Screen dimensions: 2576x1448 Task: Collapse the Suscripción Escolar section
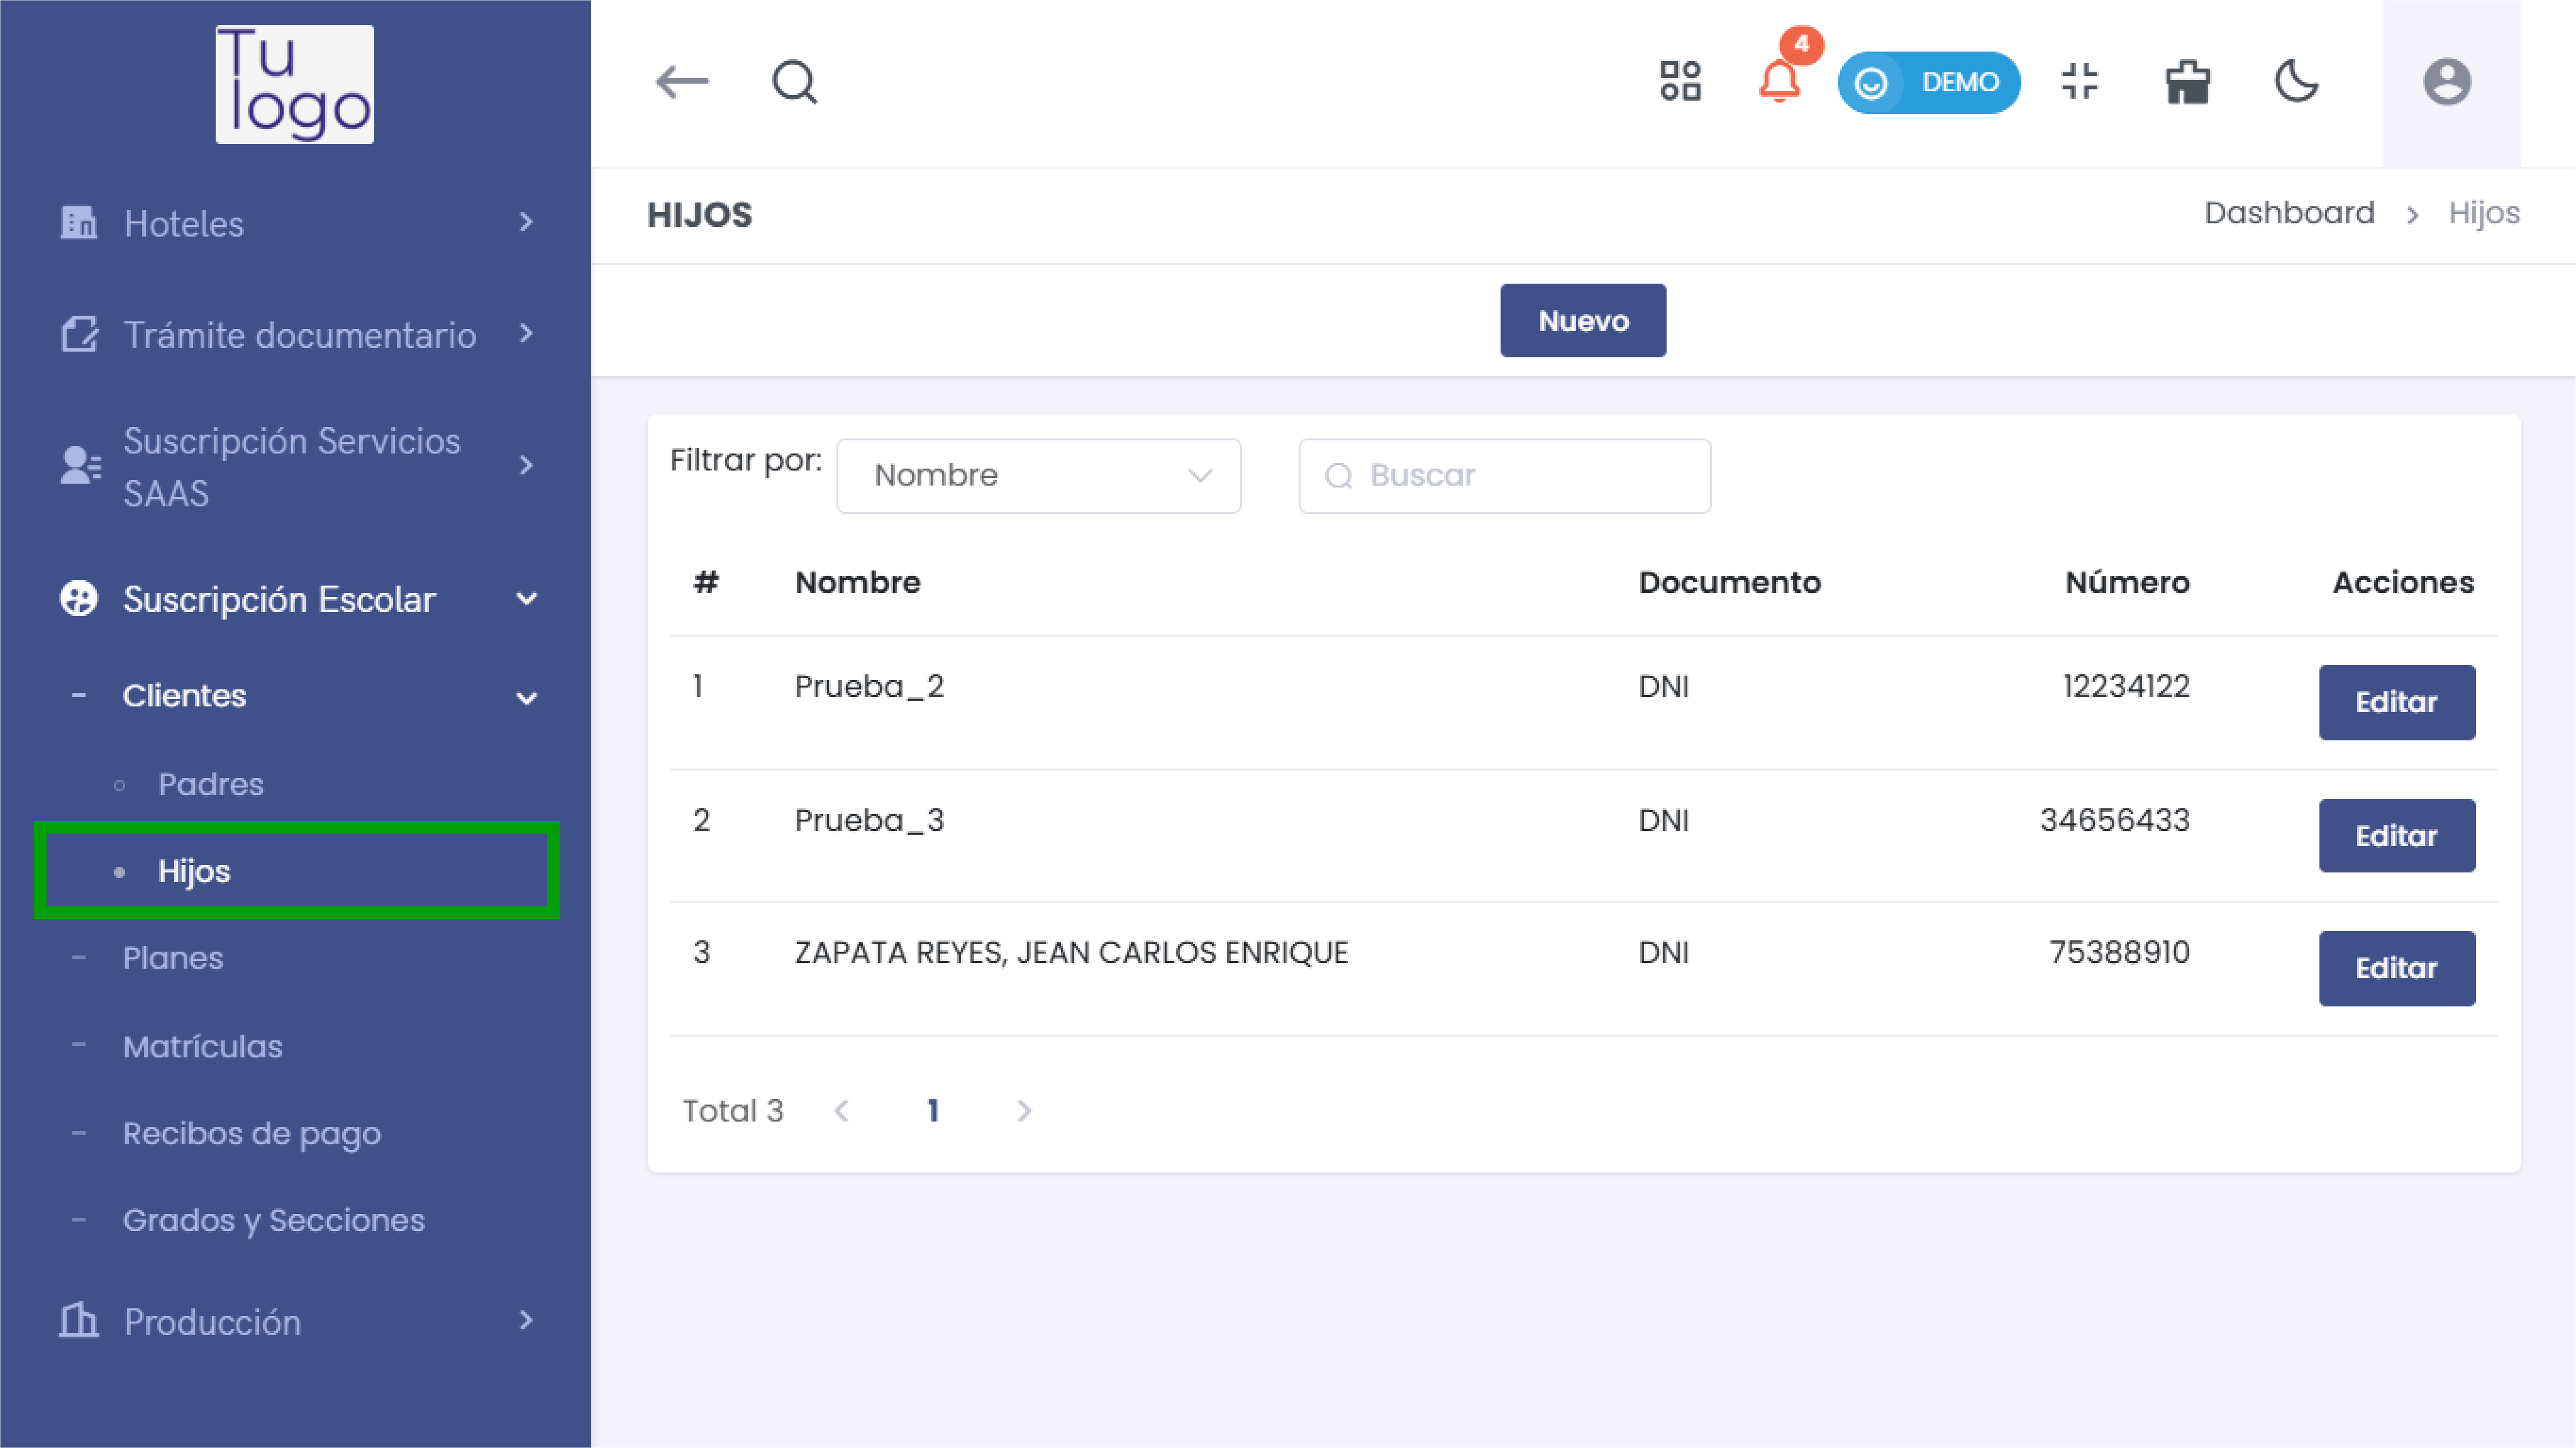296,599
